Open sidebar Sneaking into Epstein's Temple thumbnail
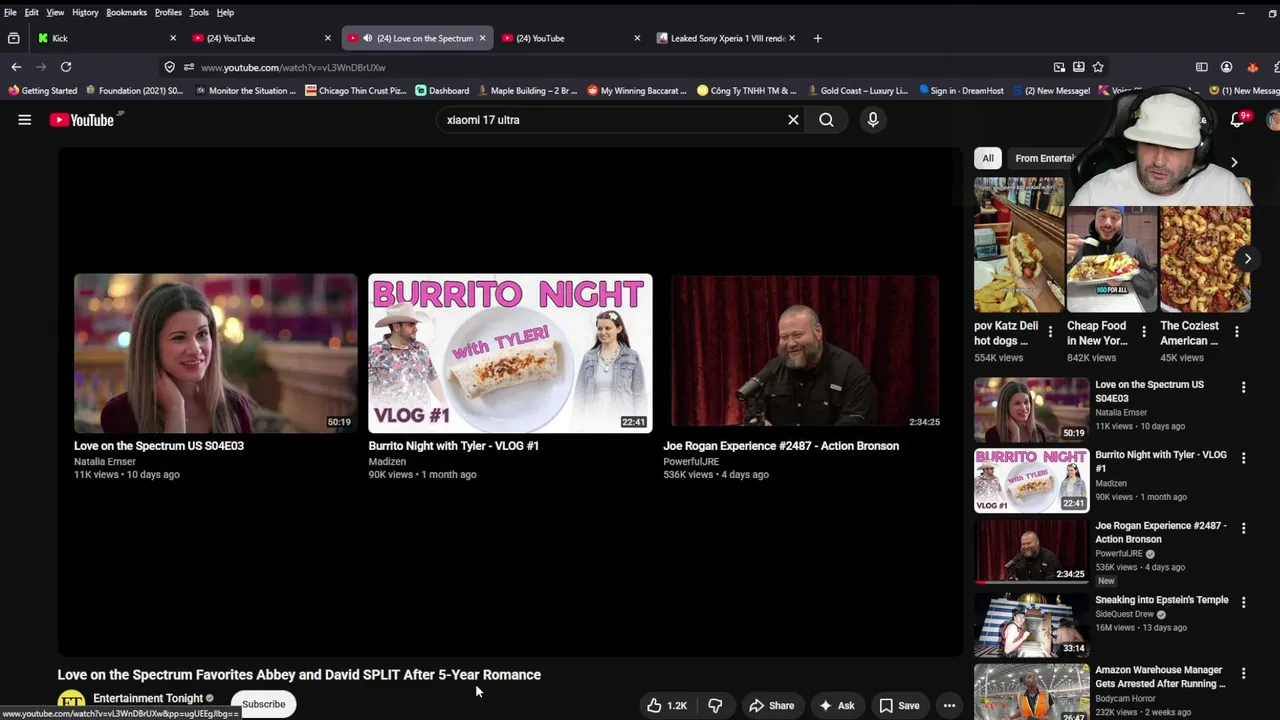 click(x=1032, y=625)
